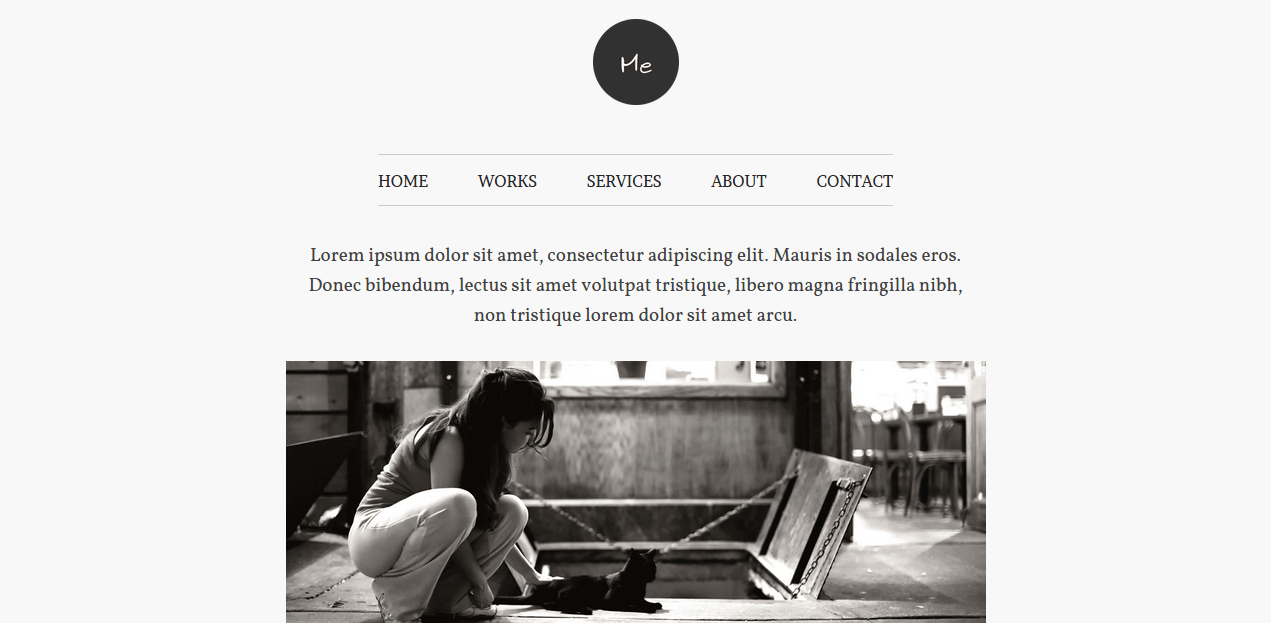1271x623 pixels.
Task: Open the HOME navigation link
Action: pos(403,181)
